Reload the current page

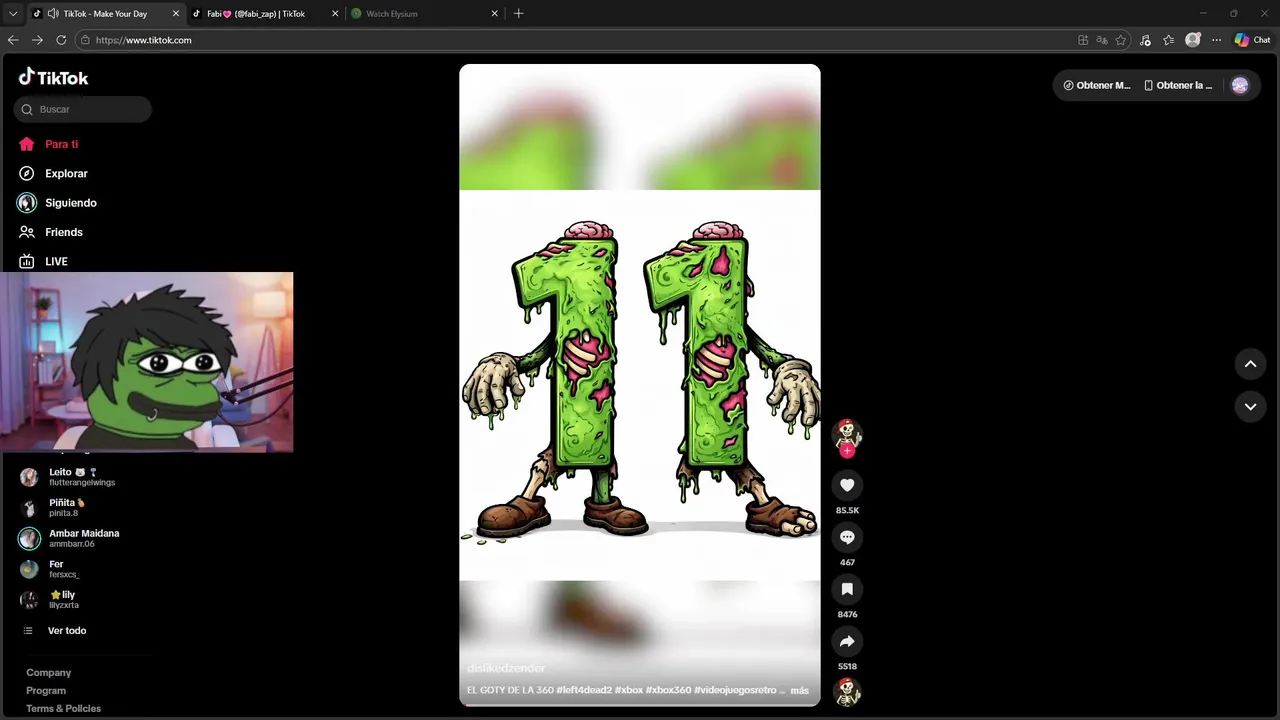(61, 40)
